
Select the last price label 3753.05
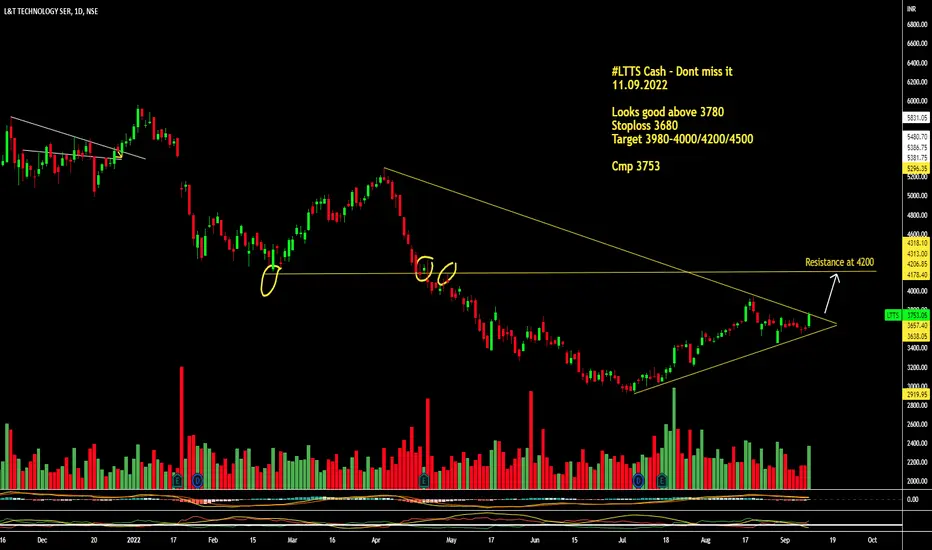tap(917, 315)
